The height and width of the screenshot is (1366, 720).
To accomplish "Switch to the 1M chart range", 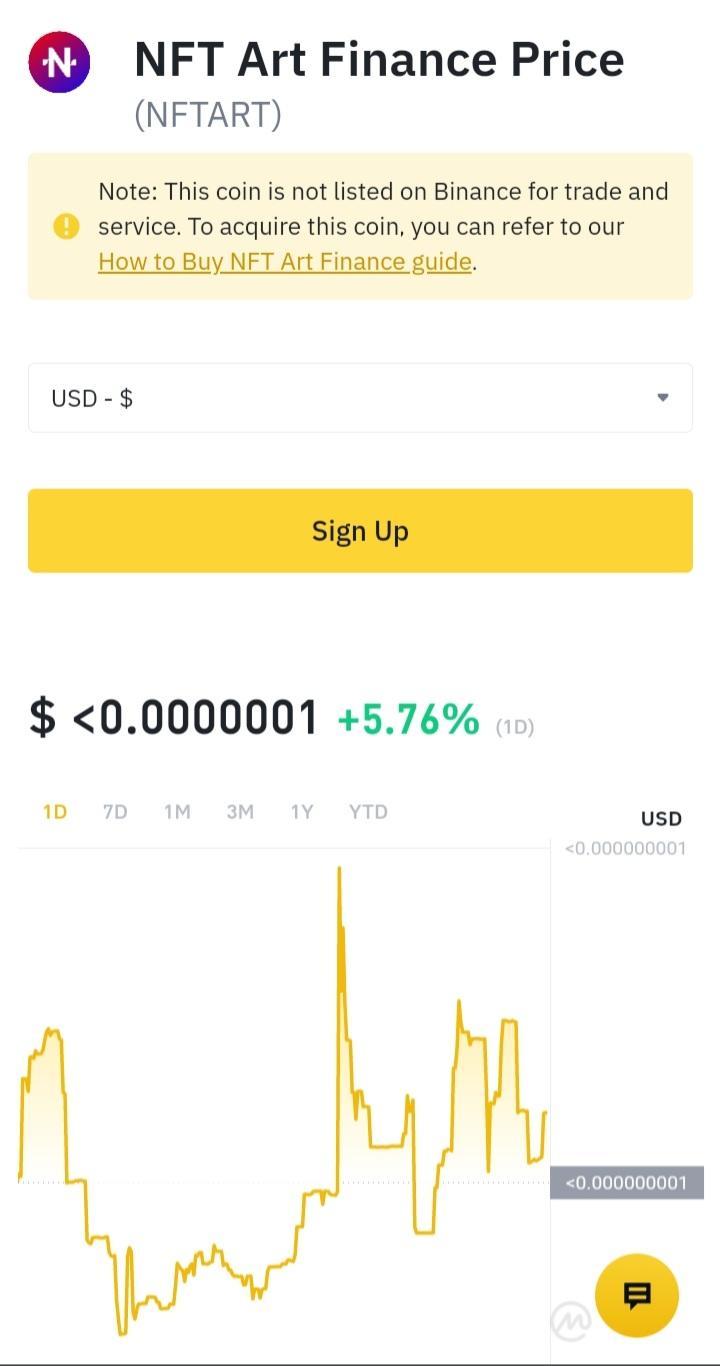I will (x=177, y=812).
